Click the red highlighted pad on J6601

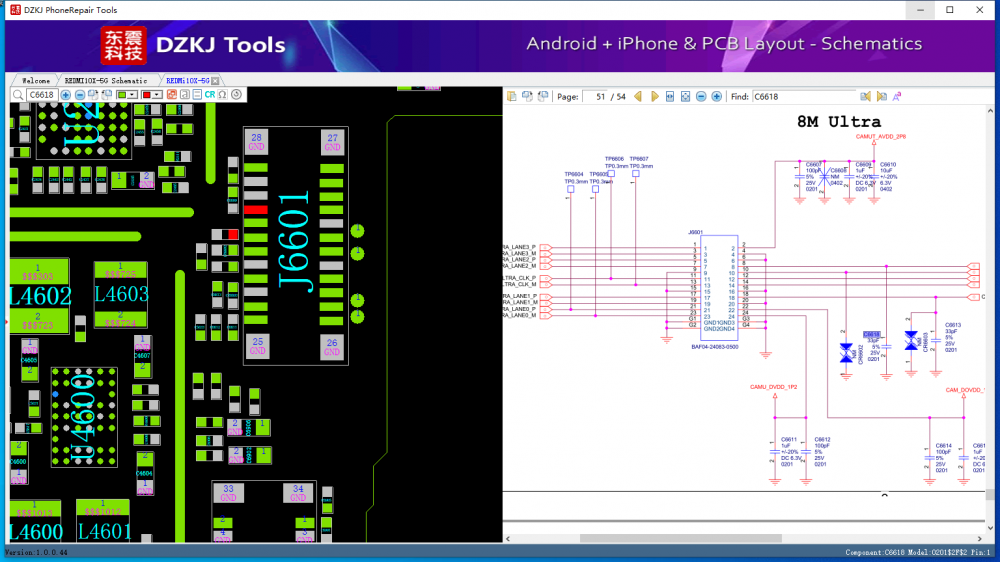tap(256, 210)
